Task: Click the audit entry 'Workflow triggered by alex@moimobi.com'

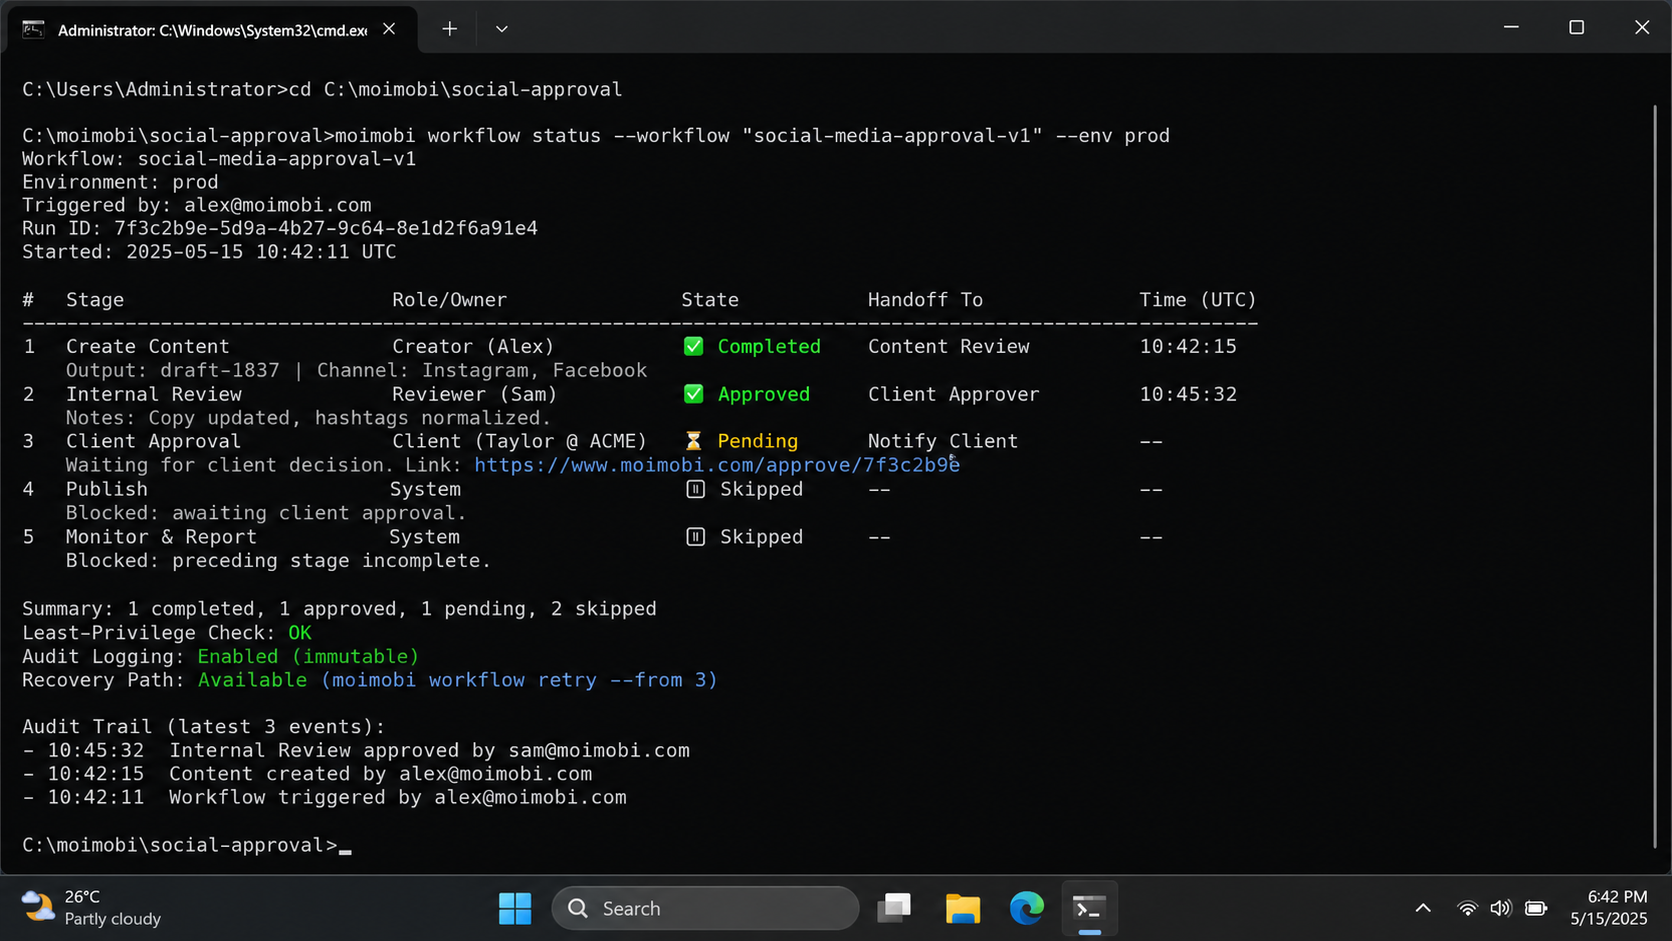Action: pos(398,798)
